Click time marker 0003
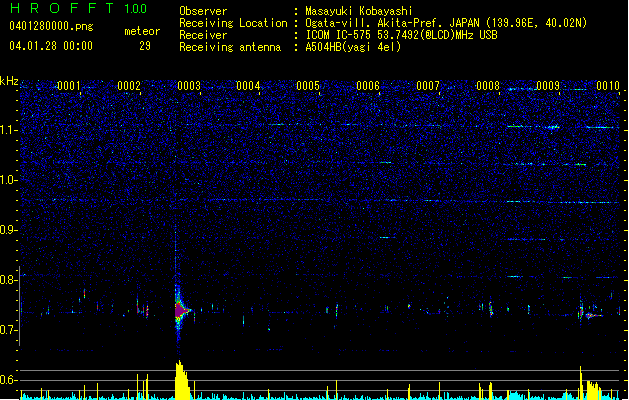 tap(189, 86)
